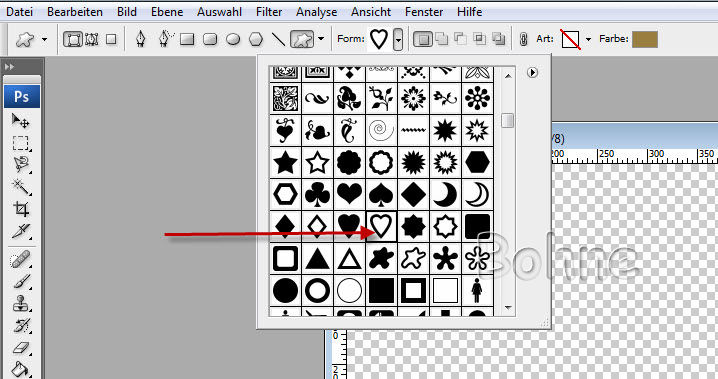718x379 pixels.
Task: Open the Ebene menu
Action: click(167, 12)
